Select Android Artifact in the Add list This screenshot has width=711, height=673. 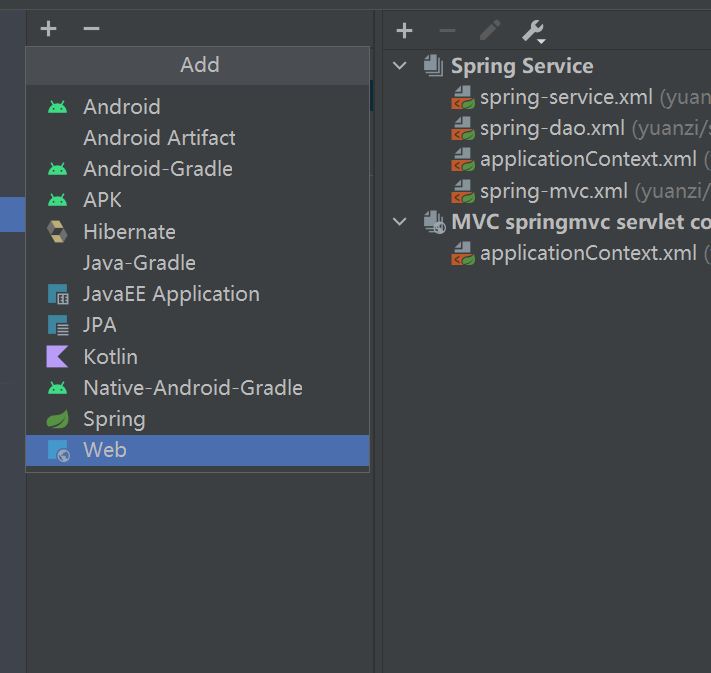point(197,138)
